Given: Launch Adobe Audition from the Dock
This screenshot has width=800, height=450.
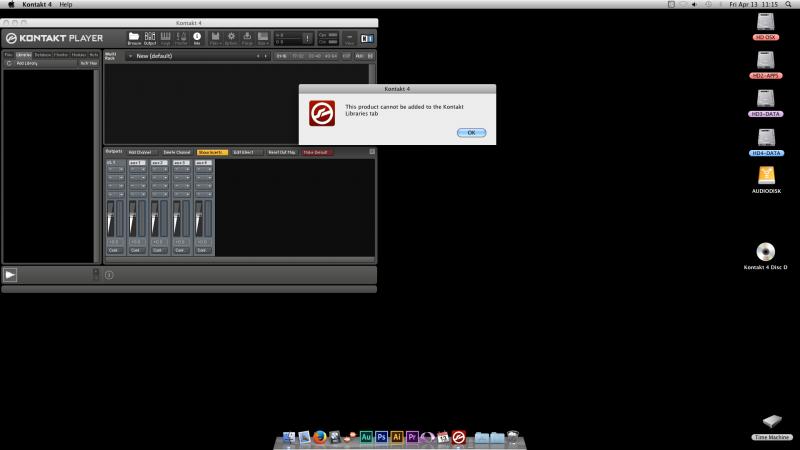Looking at the screenshot, I should click(366, 437).
